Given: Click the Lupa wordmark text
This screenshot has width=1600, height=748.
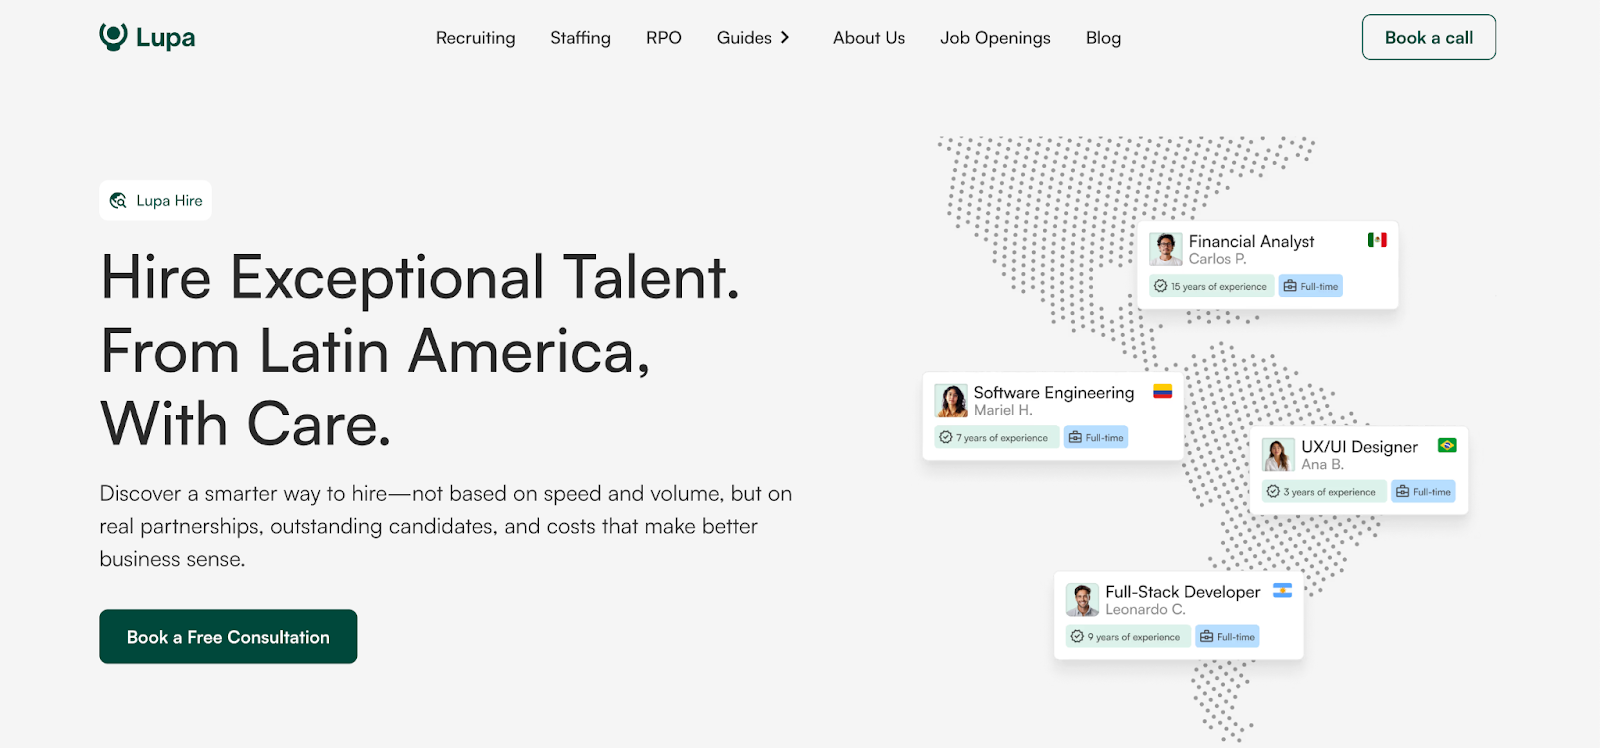Looking at the screenshot, I should click(x=166, y=38).
